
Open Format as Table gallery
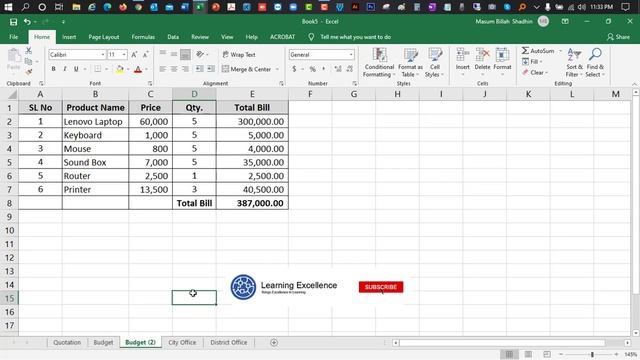[x=410, y=62]
